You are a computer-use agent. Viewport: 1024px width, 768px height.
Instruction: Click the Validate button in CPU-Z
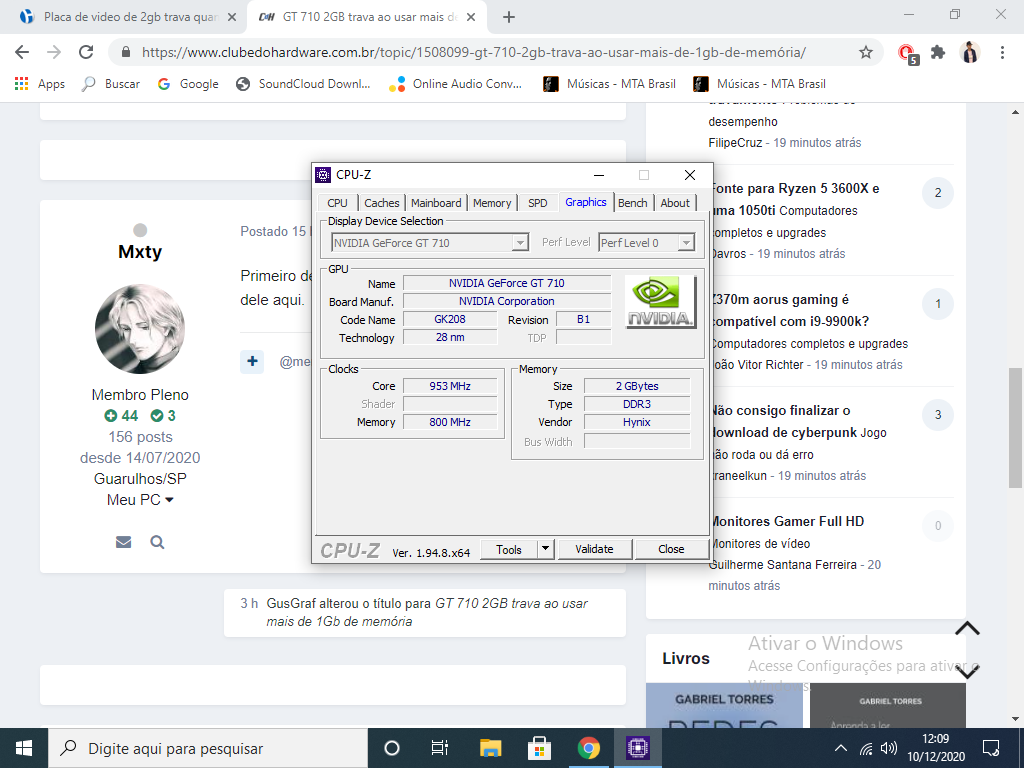click(594, 549)
